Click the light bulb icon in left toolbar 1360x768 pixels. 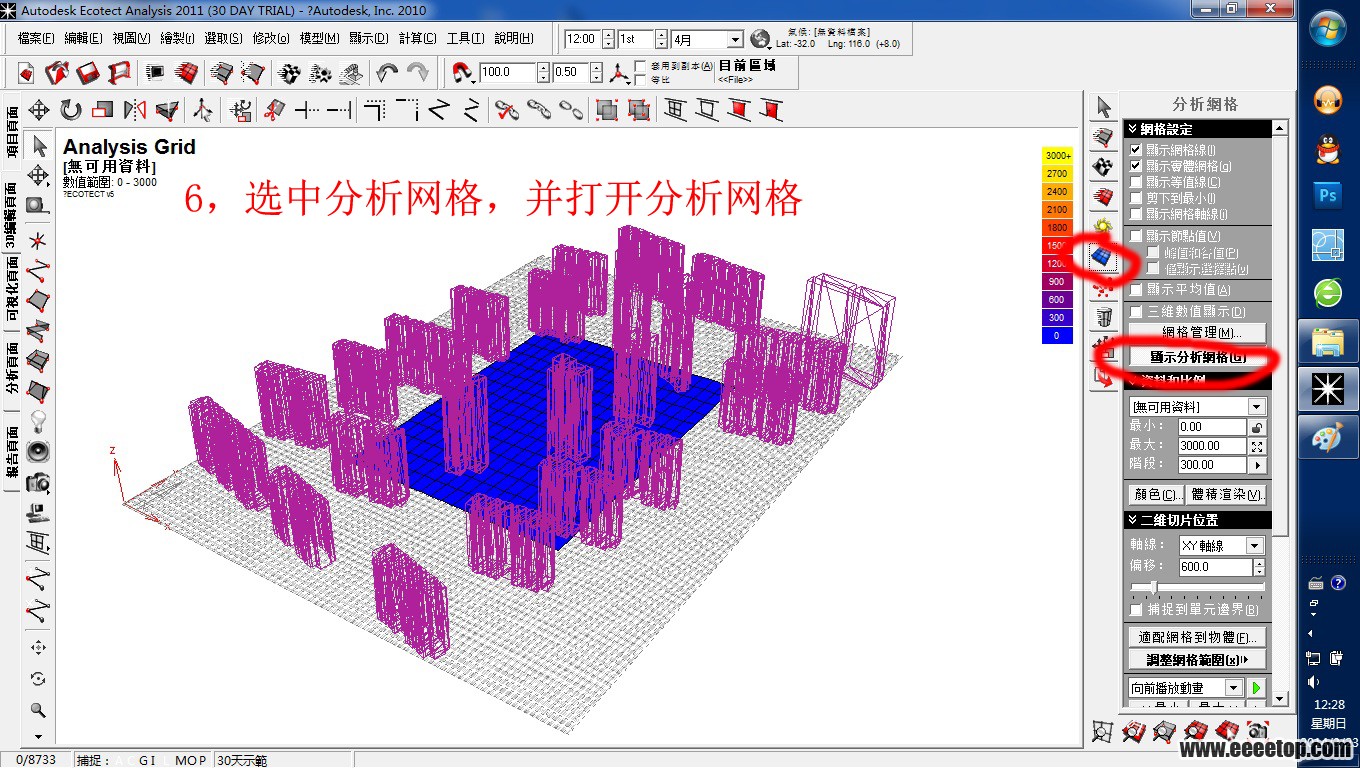(x=39, y=420)
